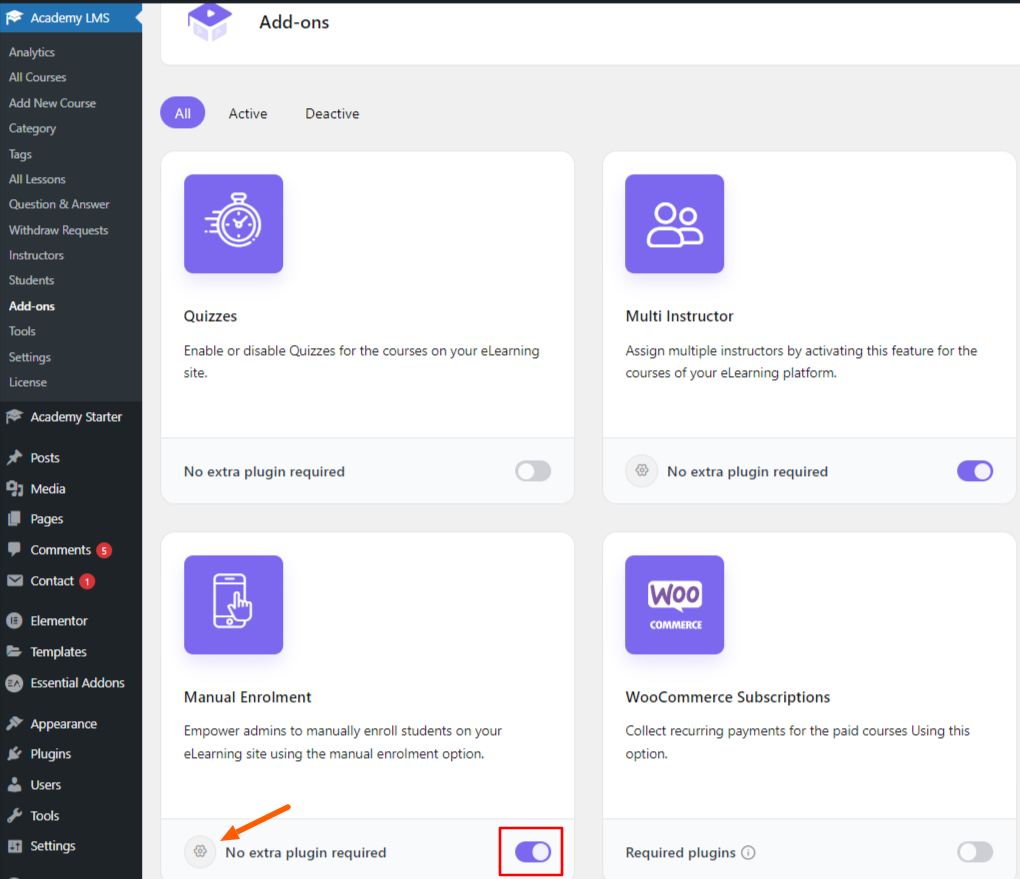Image resolution: width=1020 pixels, height=879 pixels.
Task: Click the Contact badge showing 1
Action: (x=87, y=581)
